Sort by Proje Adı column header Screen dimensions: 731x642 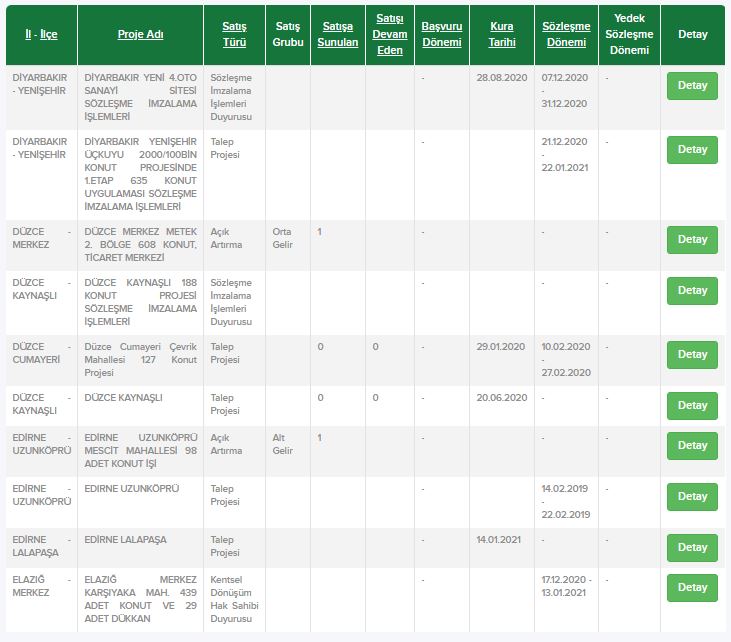140,35
